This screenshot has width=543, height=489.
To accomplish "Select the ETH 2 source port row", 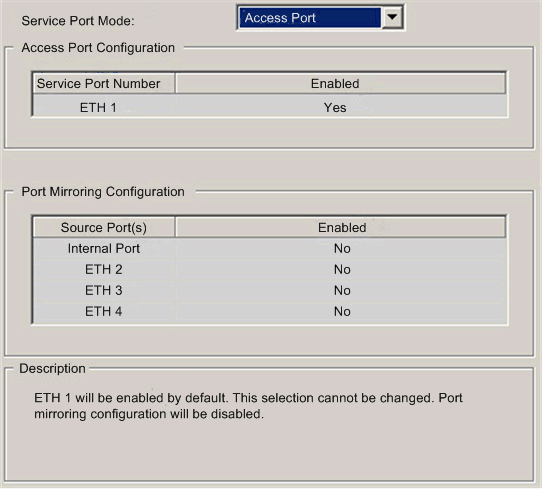I will 270,269.
